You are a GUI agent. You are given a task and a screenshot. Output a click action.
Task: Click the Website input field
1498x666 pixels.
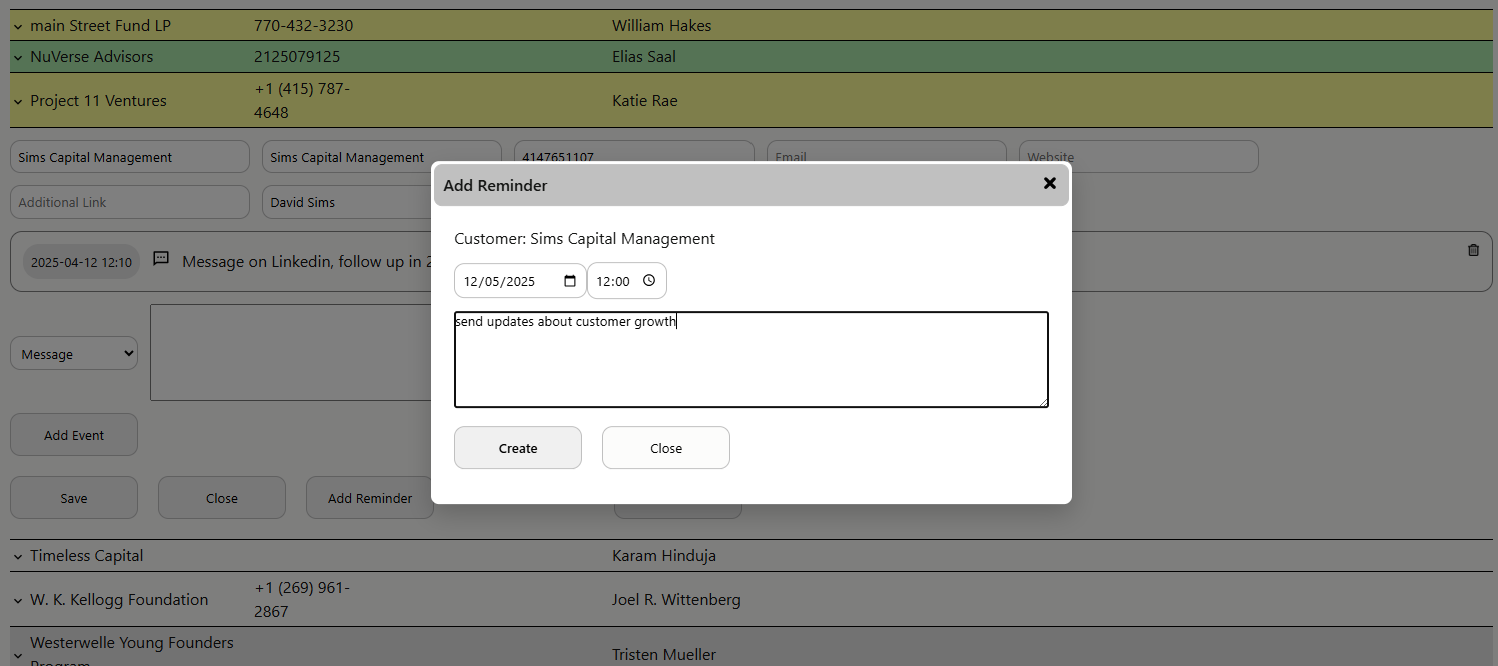(1139, 157)
